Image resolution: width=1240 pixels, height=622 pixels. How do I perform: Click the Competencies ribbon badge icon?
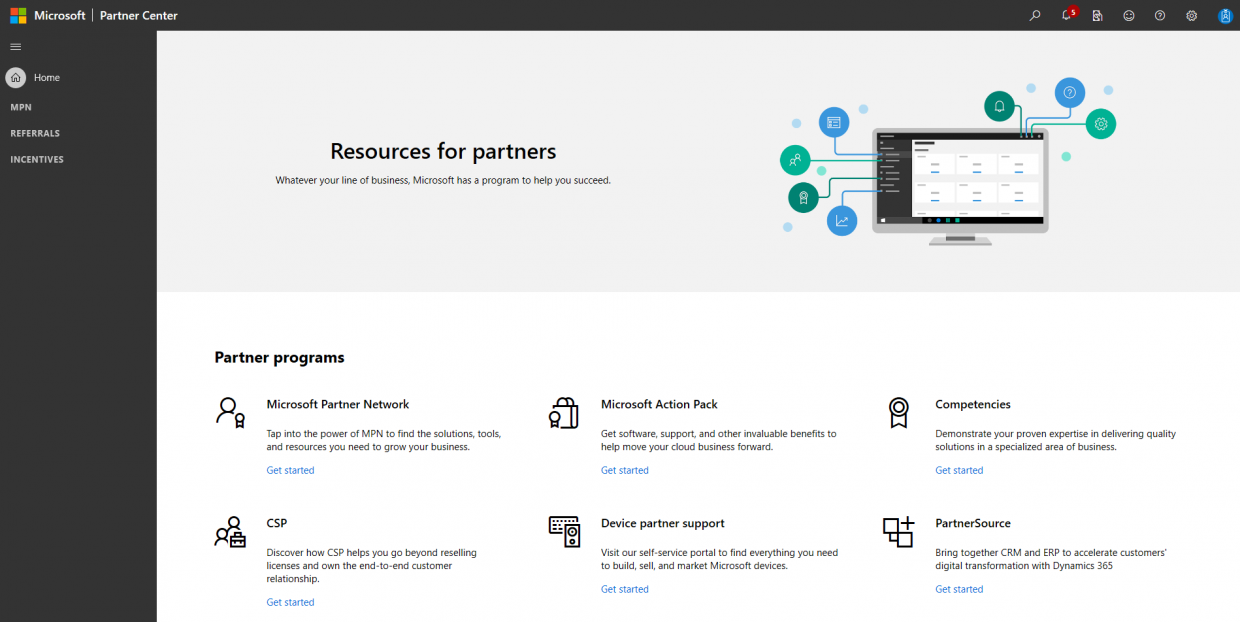898,412
